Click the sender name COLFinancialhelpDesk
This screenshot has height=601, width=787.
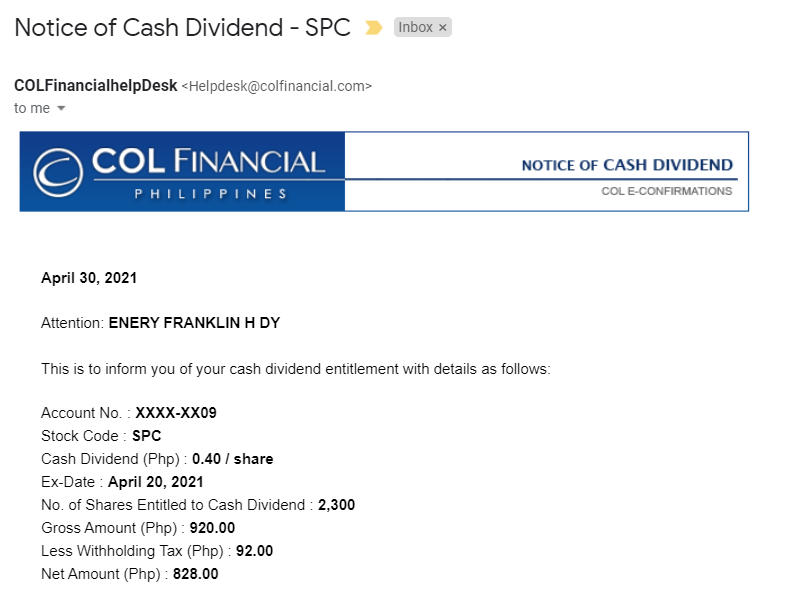[95, 86]
